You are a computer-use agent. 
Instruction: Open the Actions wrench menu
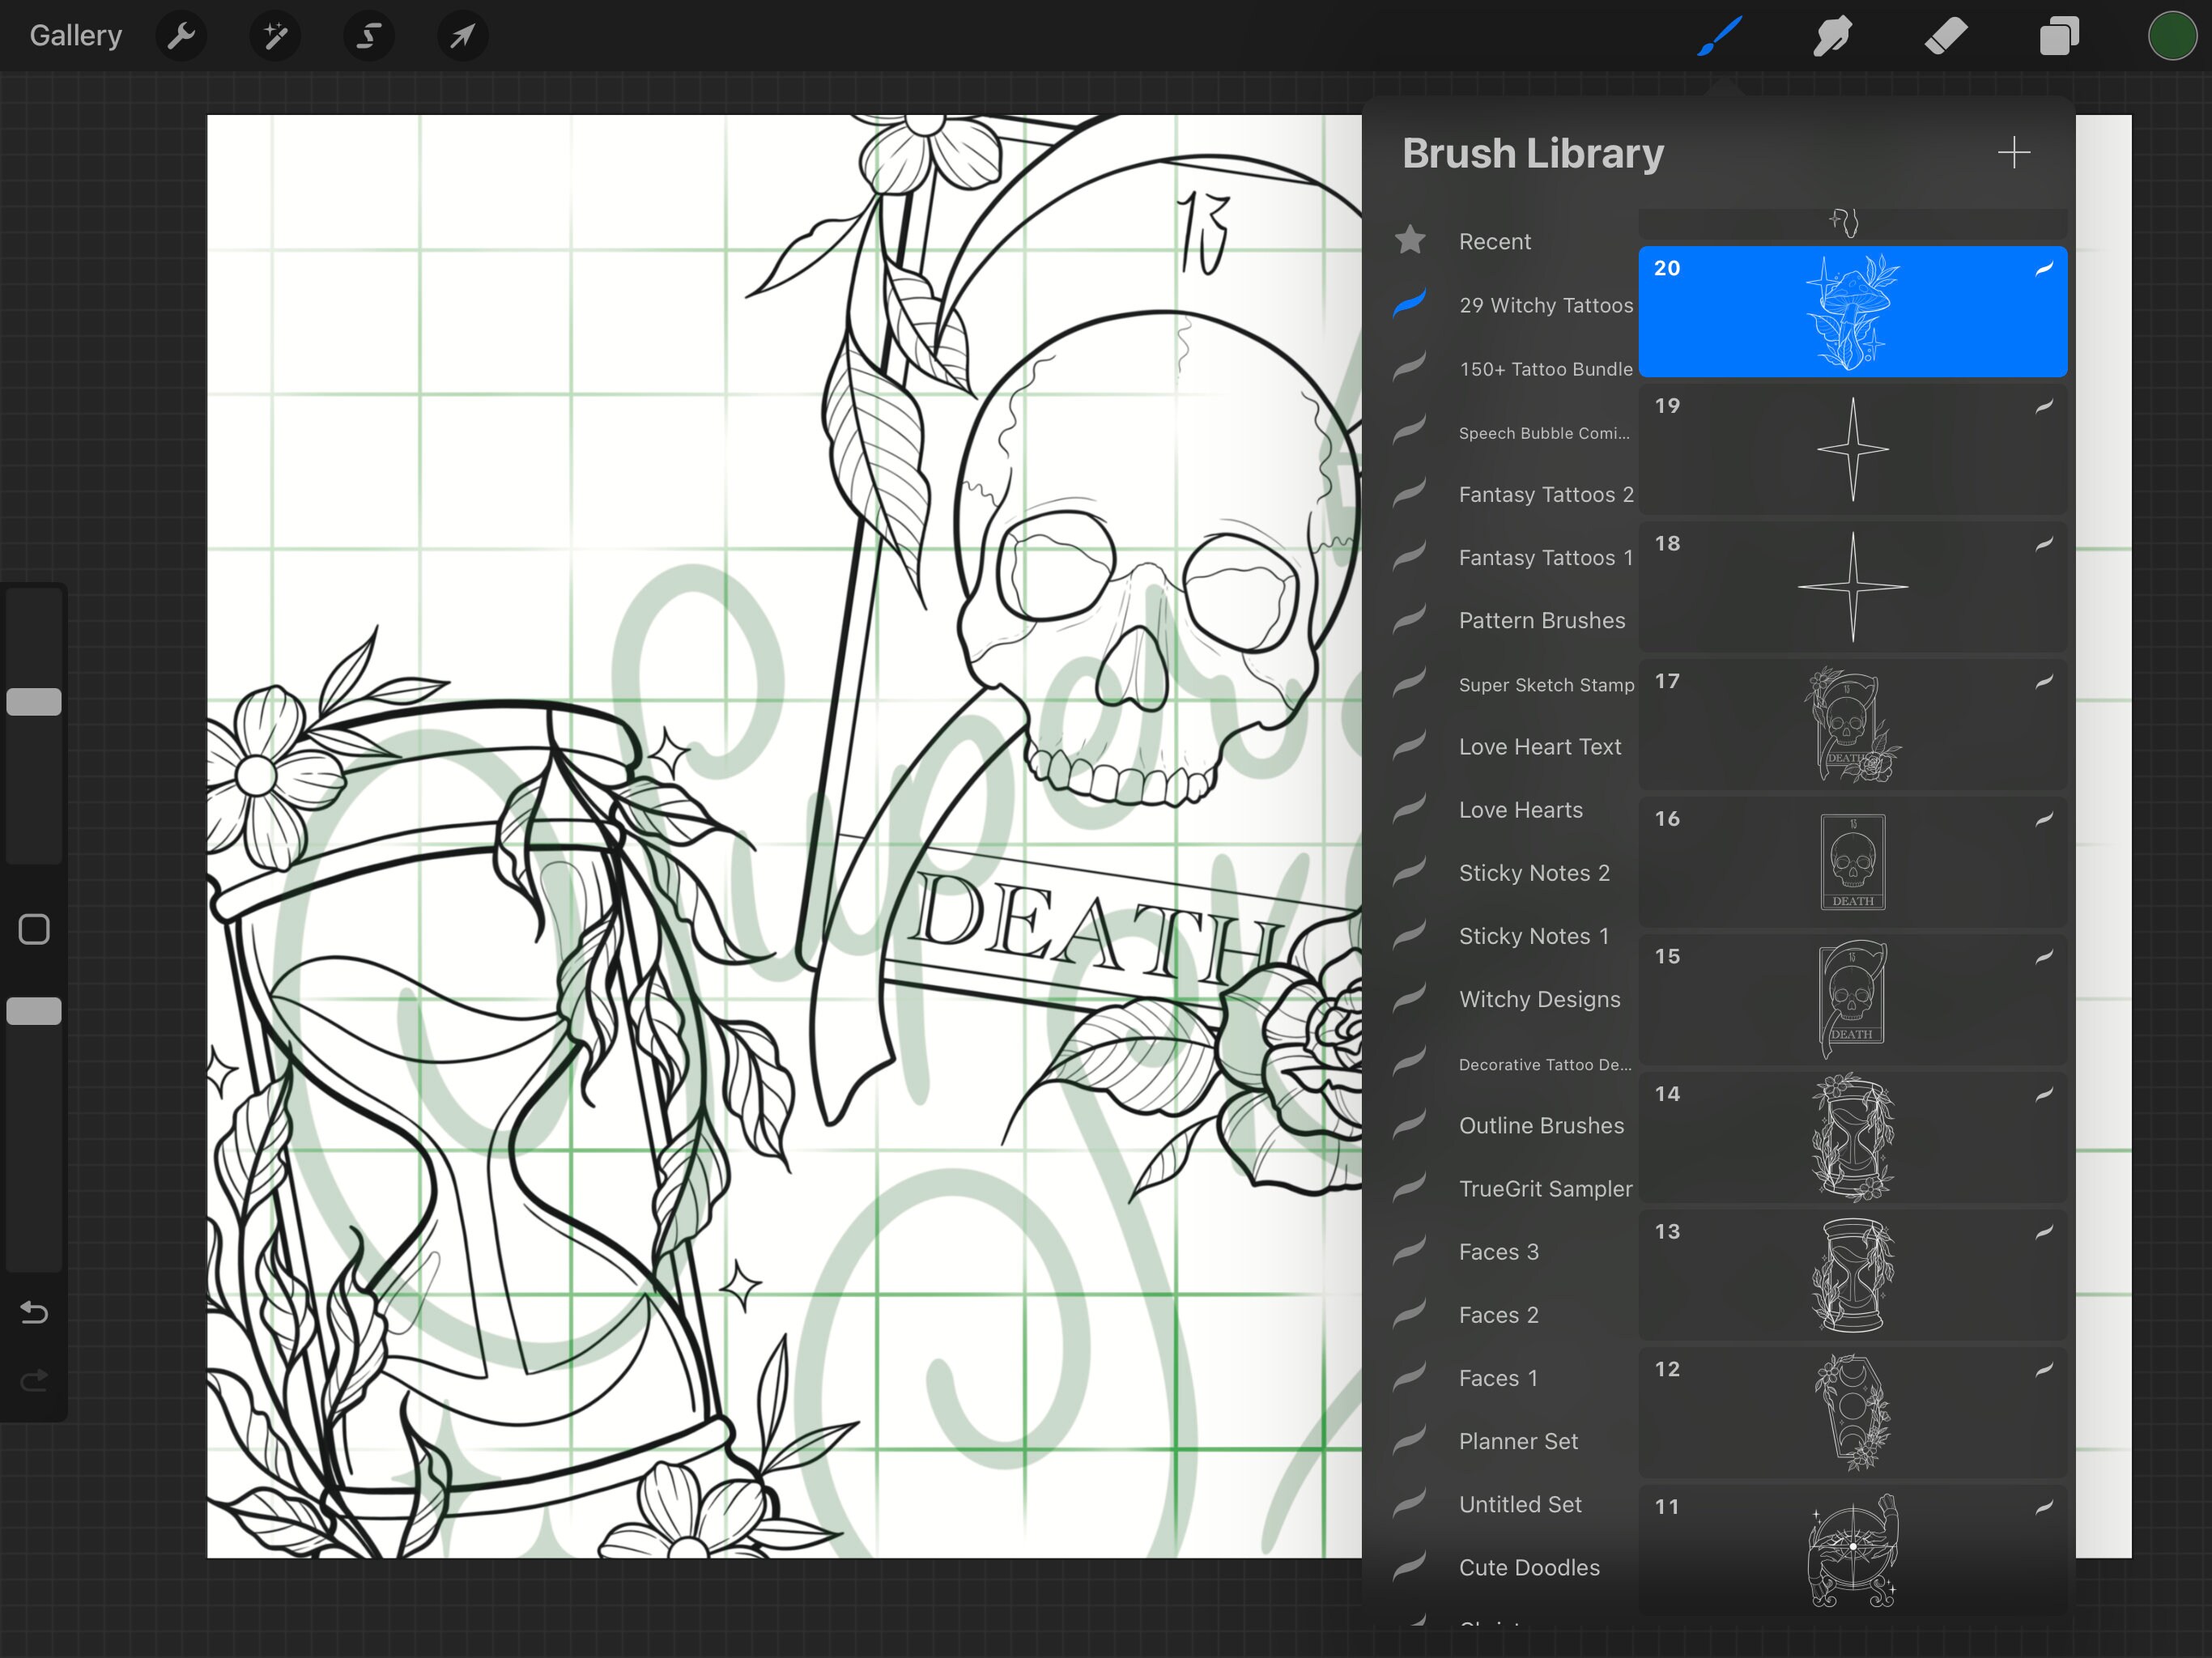click(x=181, y=37)
